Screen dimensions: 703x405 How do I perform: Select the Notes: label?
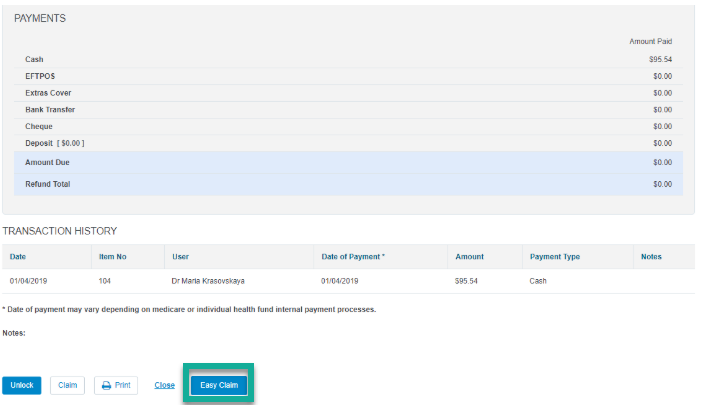pos(14,333)
